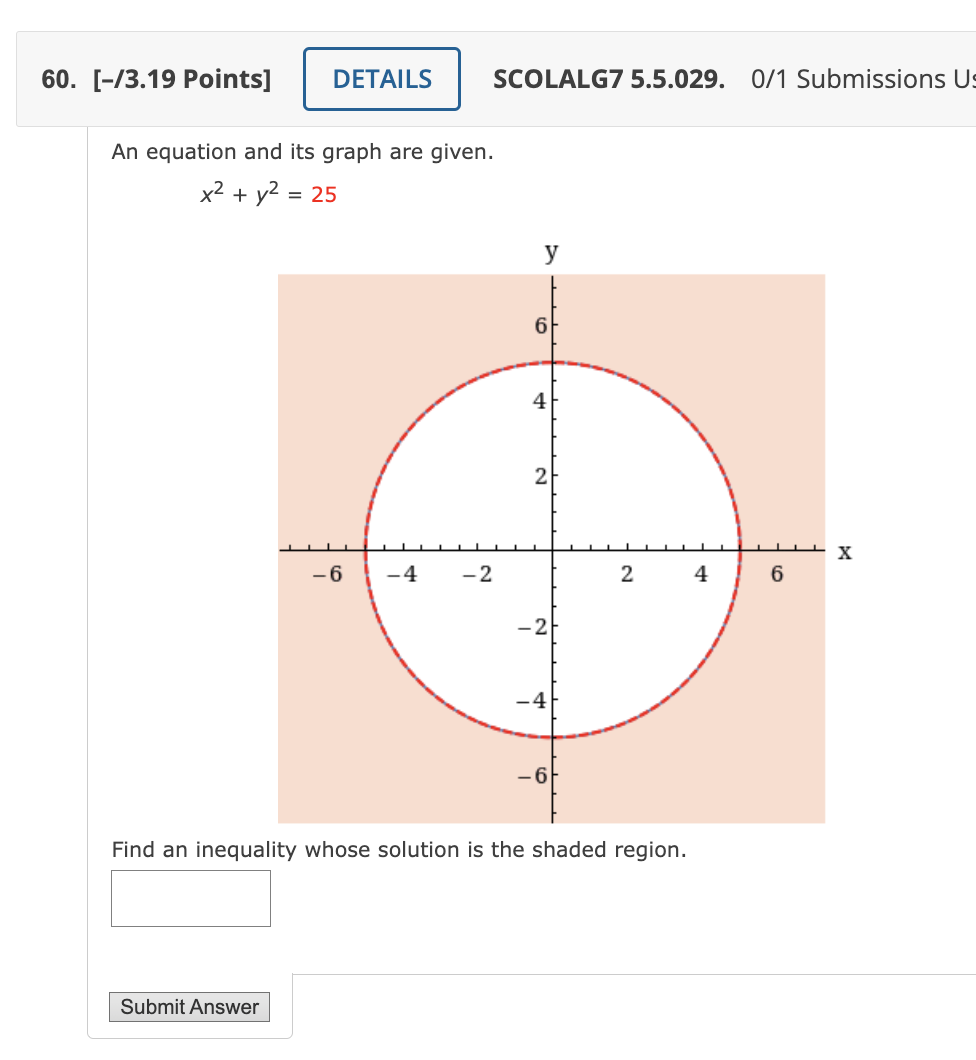Click the Submit Answer button

pyautogui.click(x=189, y=1007)
